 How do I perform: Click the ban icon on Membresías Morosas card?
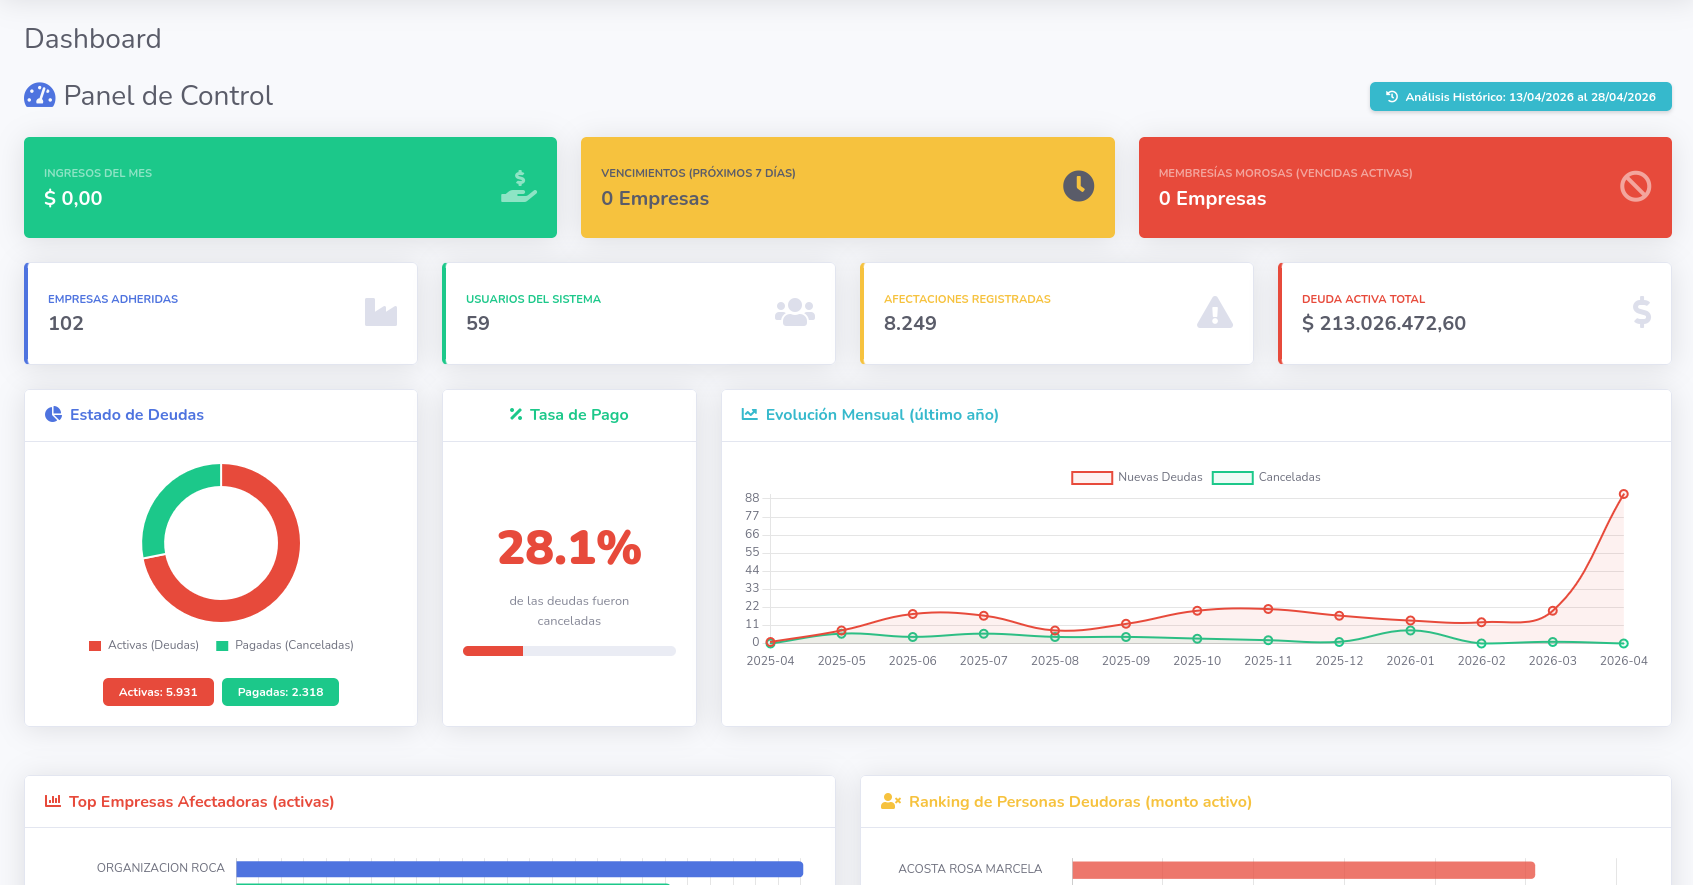click(x=1636, y=186)
